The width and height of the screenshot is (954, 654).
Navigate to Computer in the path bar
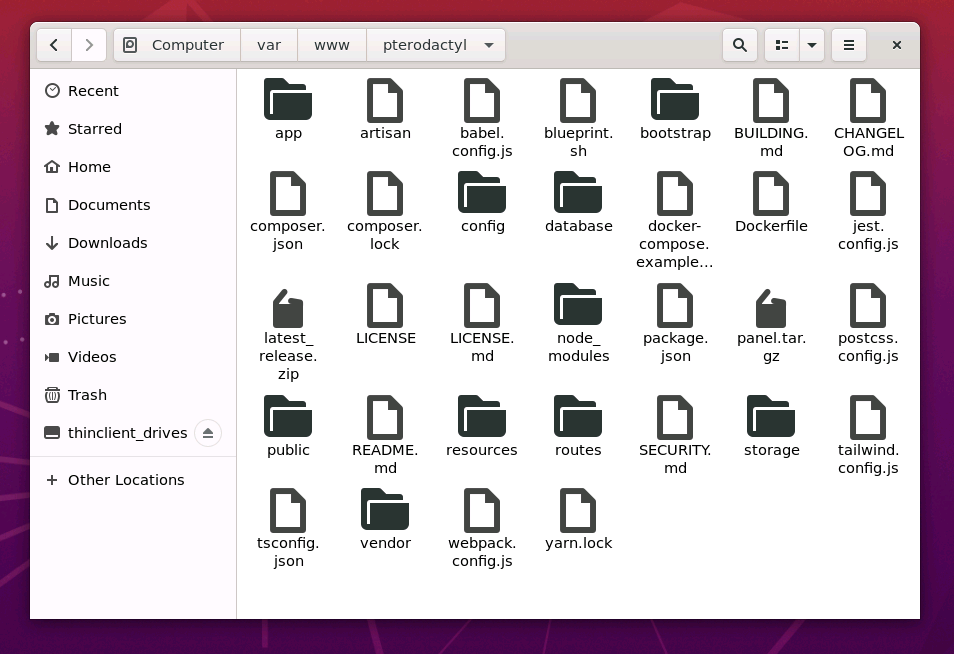click(177, 45)
